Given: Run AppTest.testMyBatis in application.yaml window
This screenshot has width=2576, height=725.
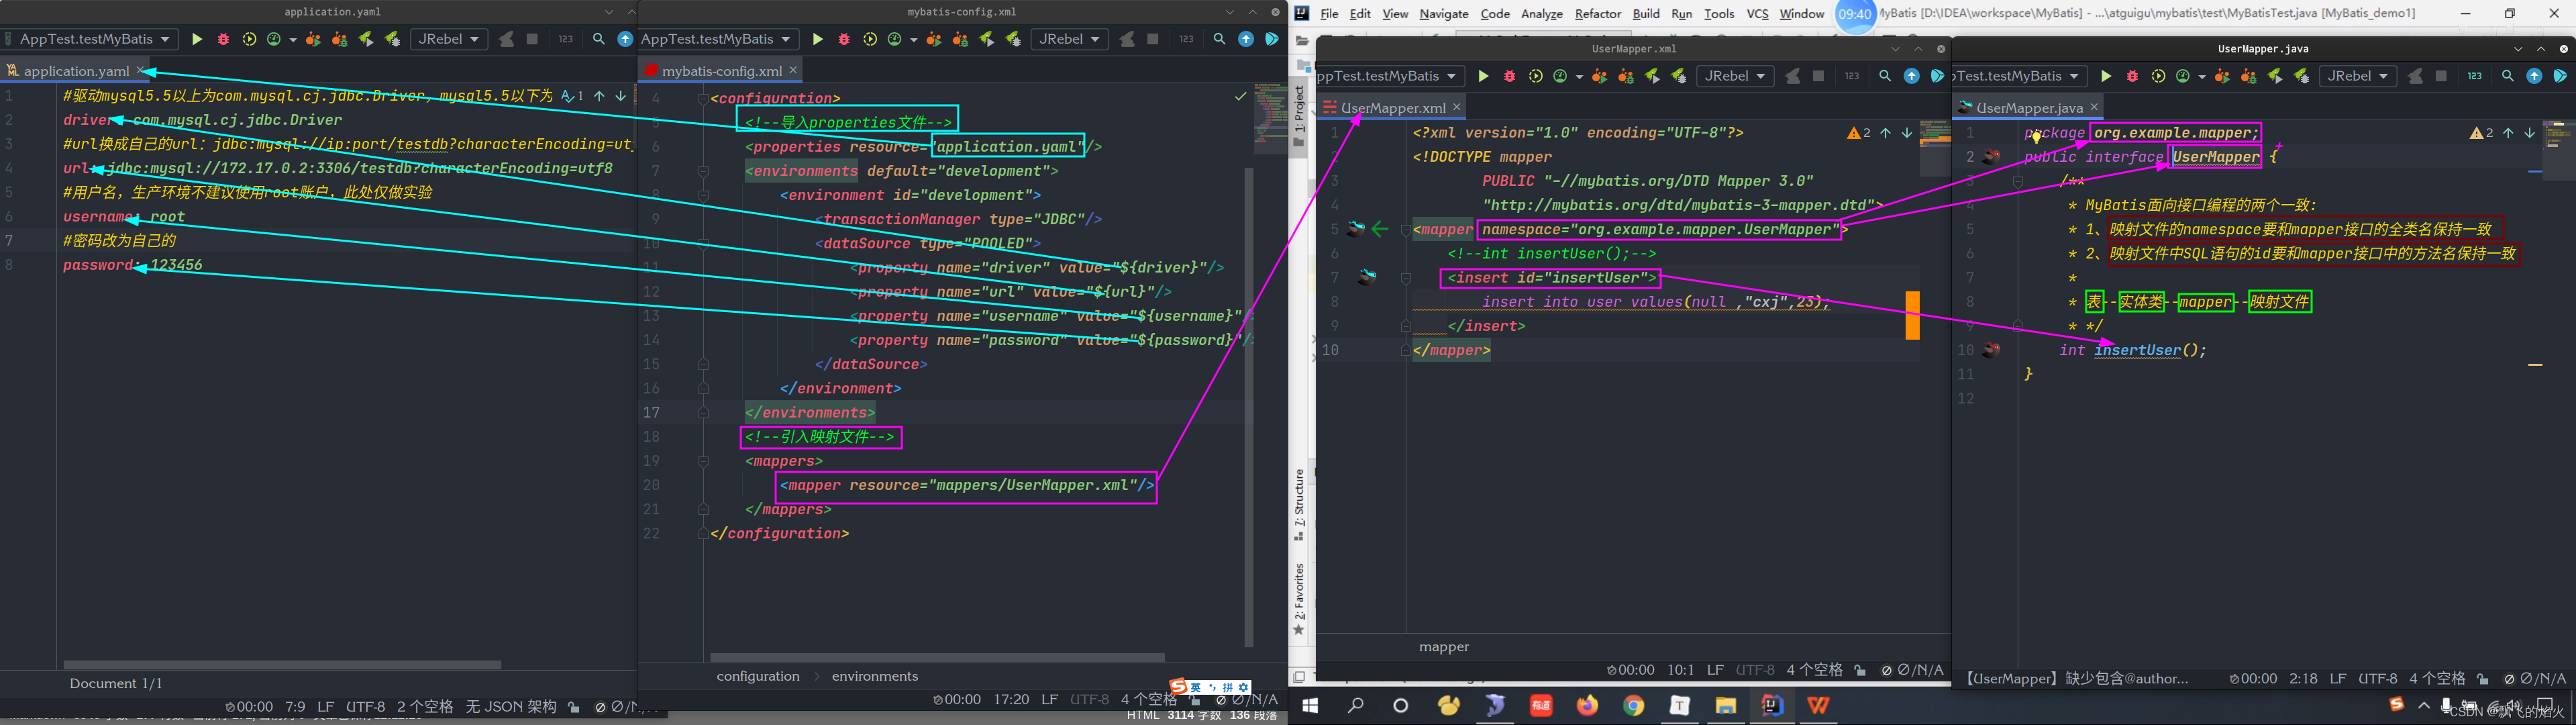Looking at the screenshot, I should coord(197,39).
